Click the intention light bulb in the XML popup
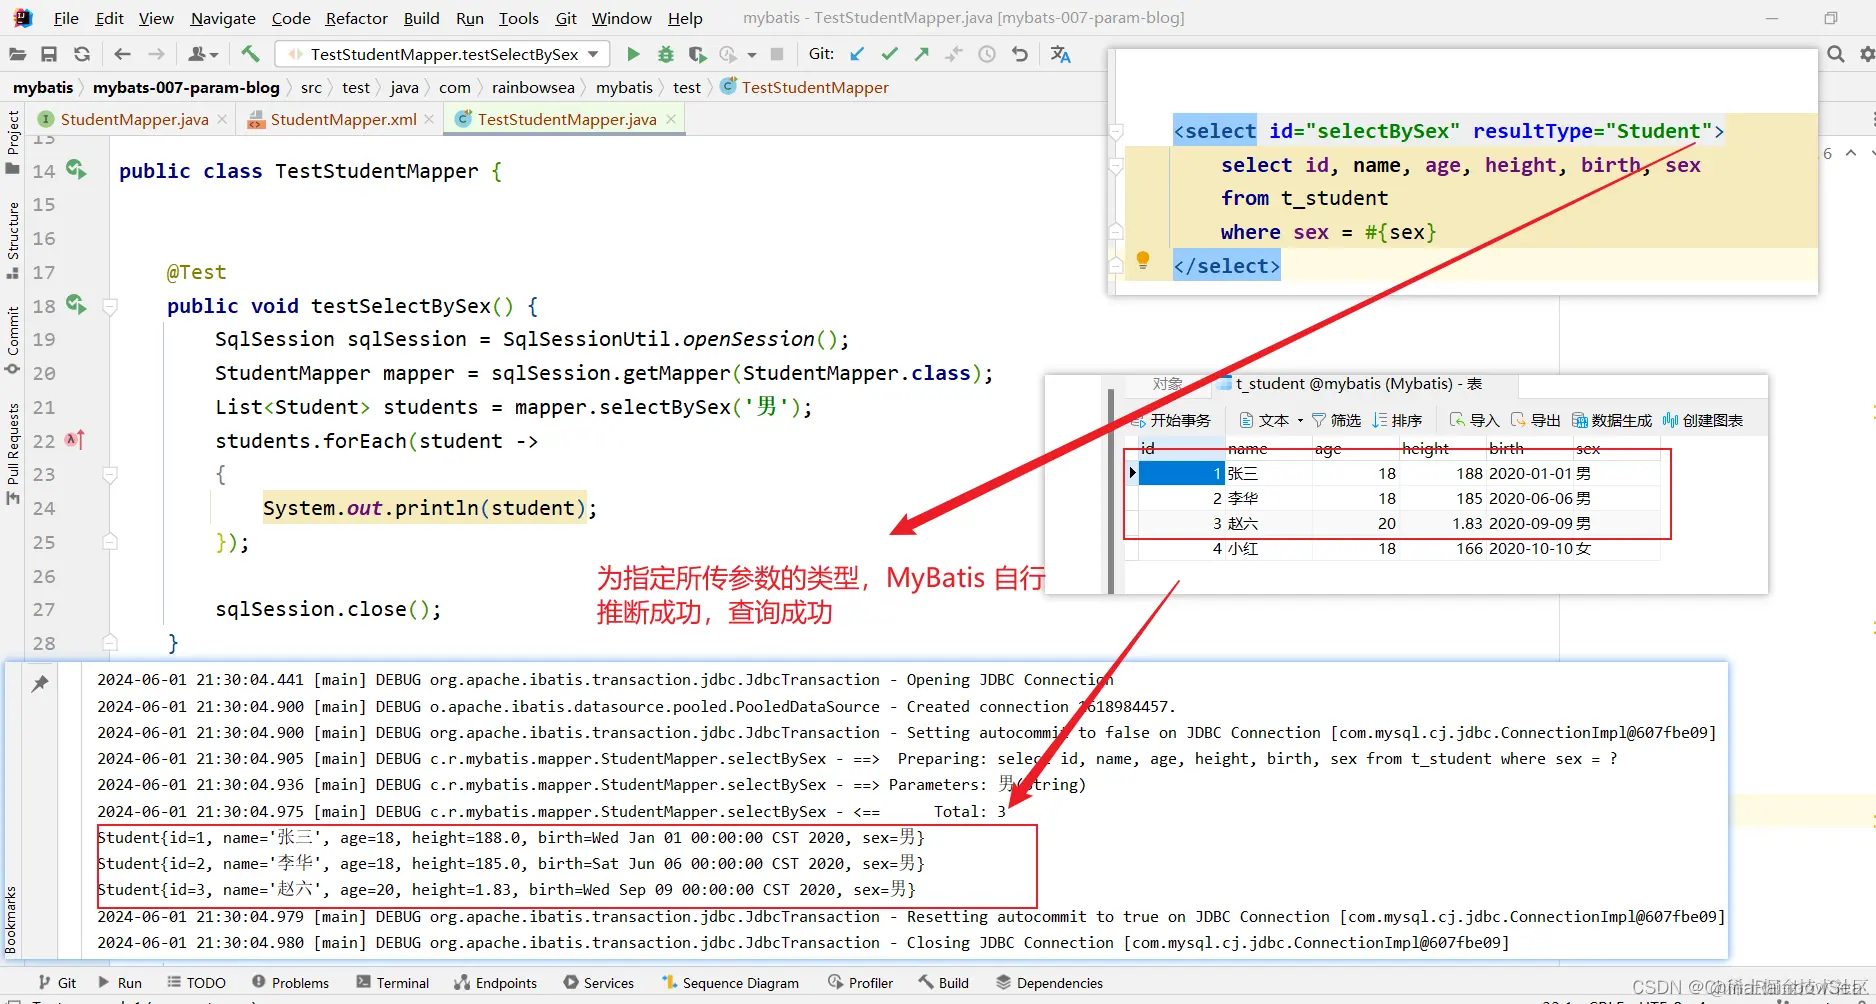The height and width of the screenshot is (1004, 1876). coord(1143,261)
